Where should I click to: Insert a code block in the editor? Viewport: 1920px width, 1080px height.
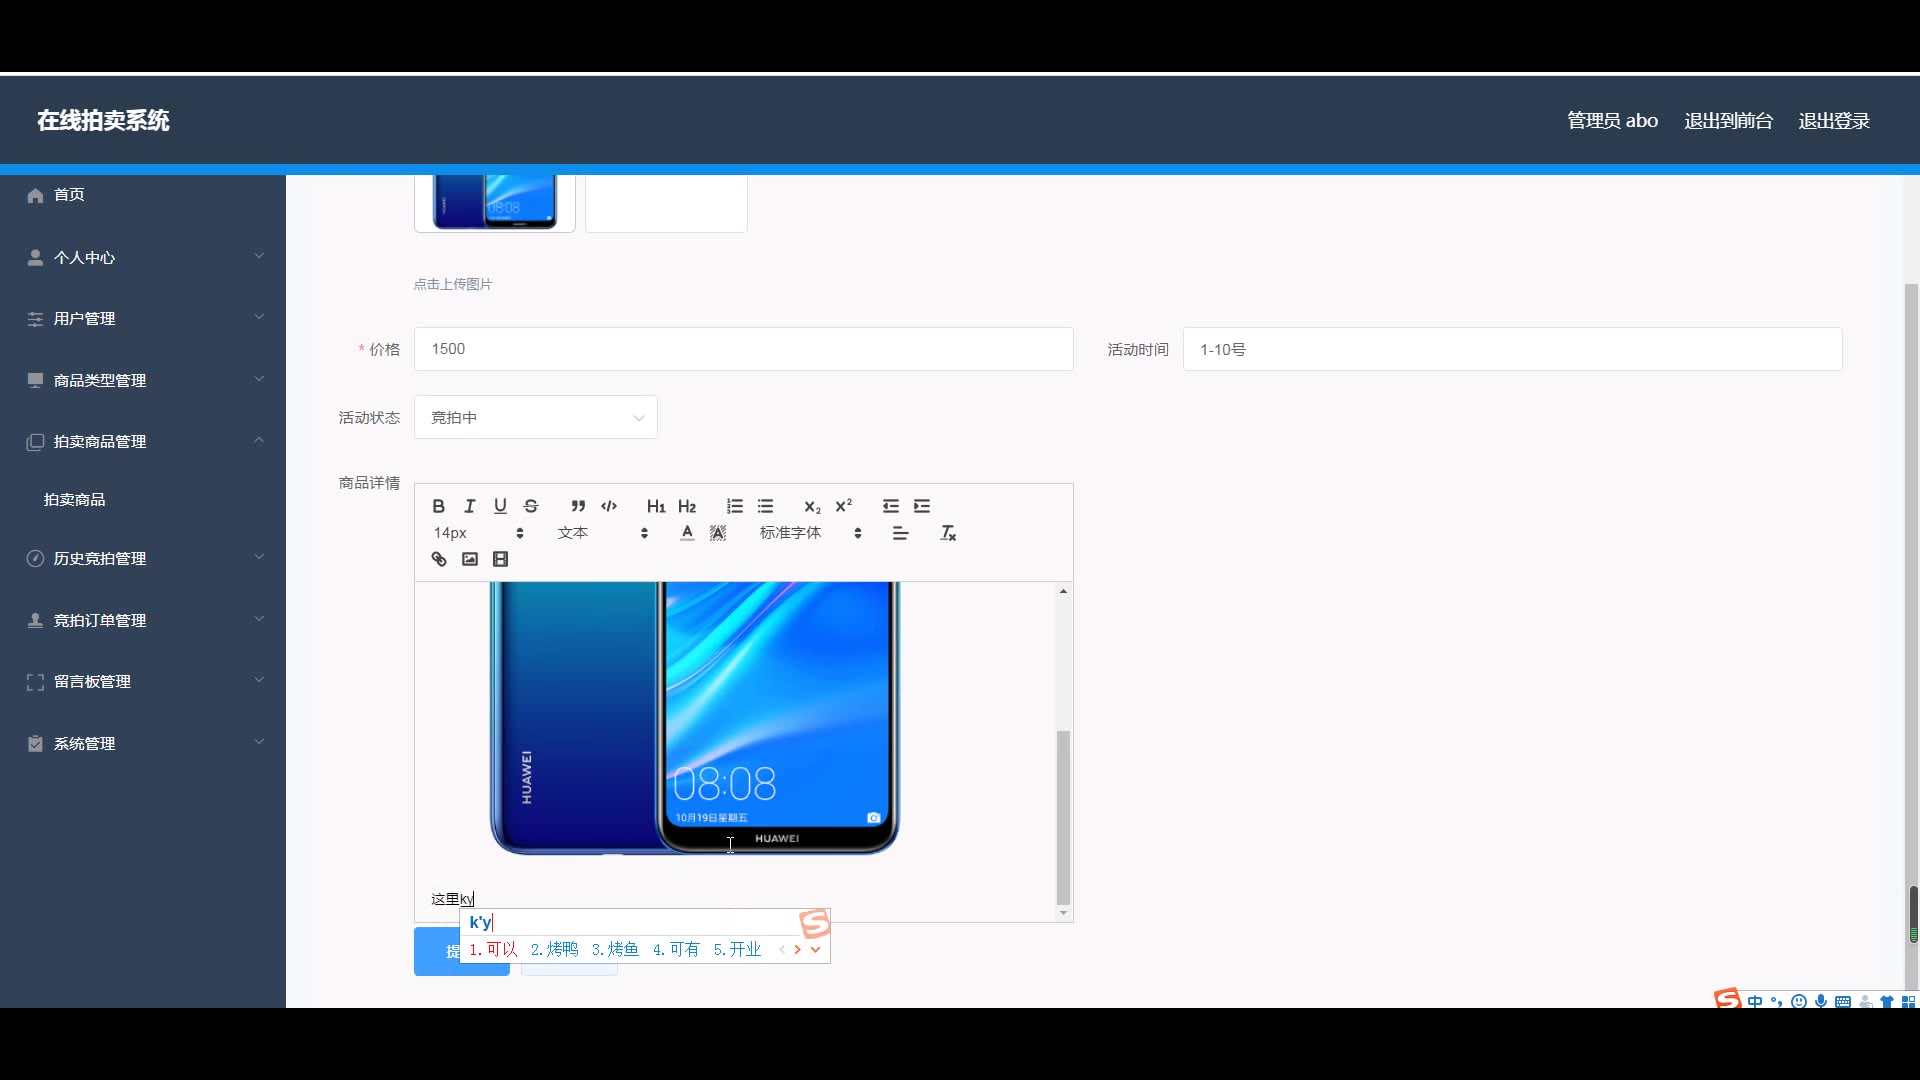(609, 506)
